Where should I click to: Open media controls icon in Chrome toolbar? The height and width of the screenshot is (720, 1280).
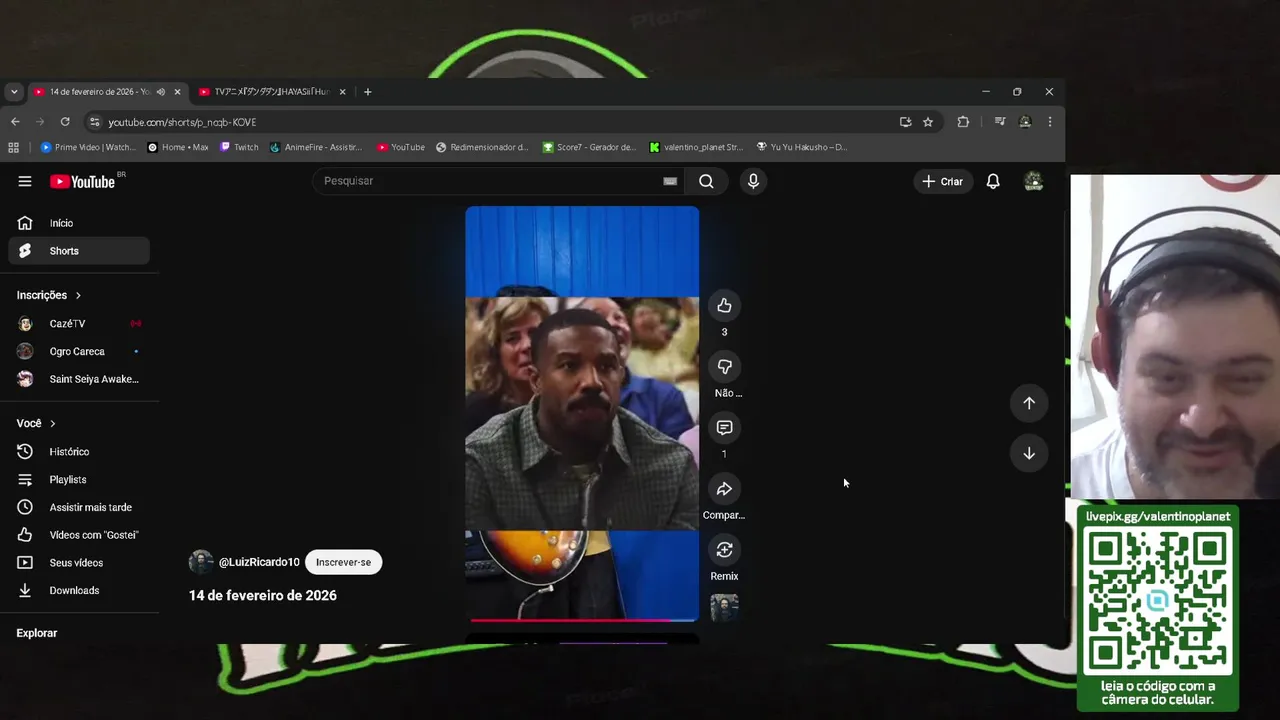point(999,122)
